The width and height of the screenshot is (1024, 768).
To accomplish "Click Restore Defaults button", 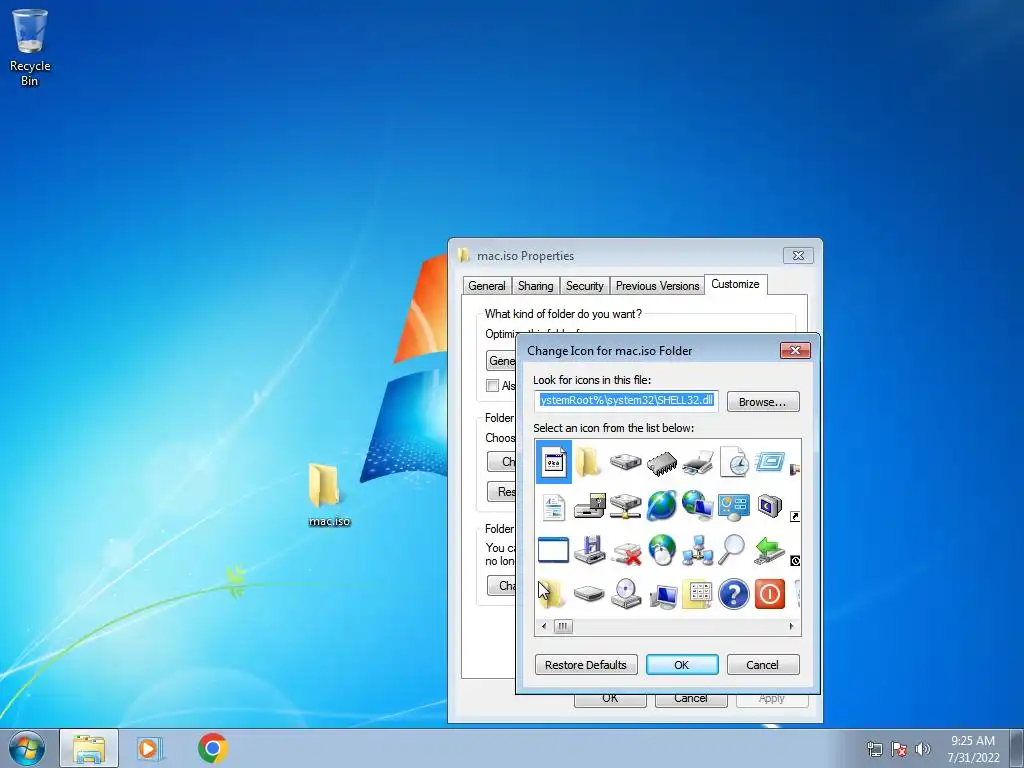I will tap(586, 664).
